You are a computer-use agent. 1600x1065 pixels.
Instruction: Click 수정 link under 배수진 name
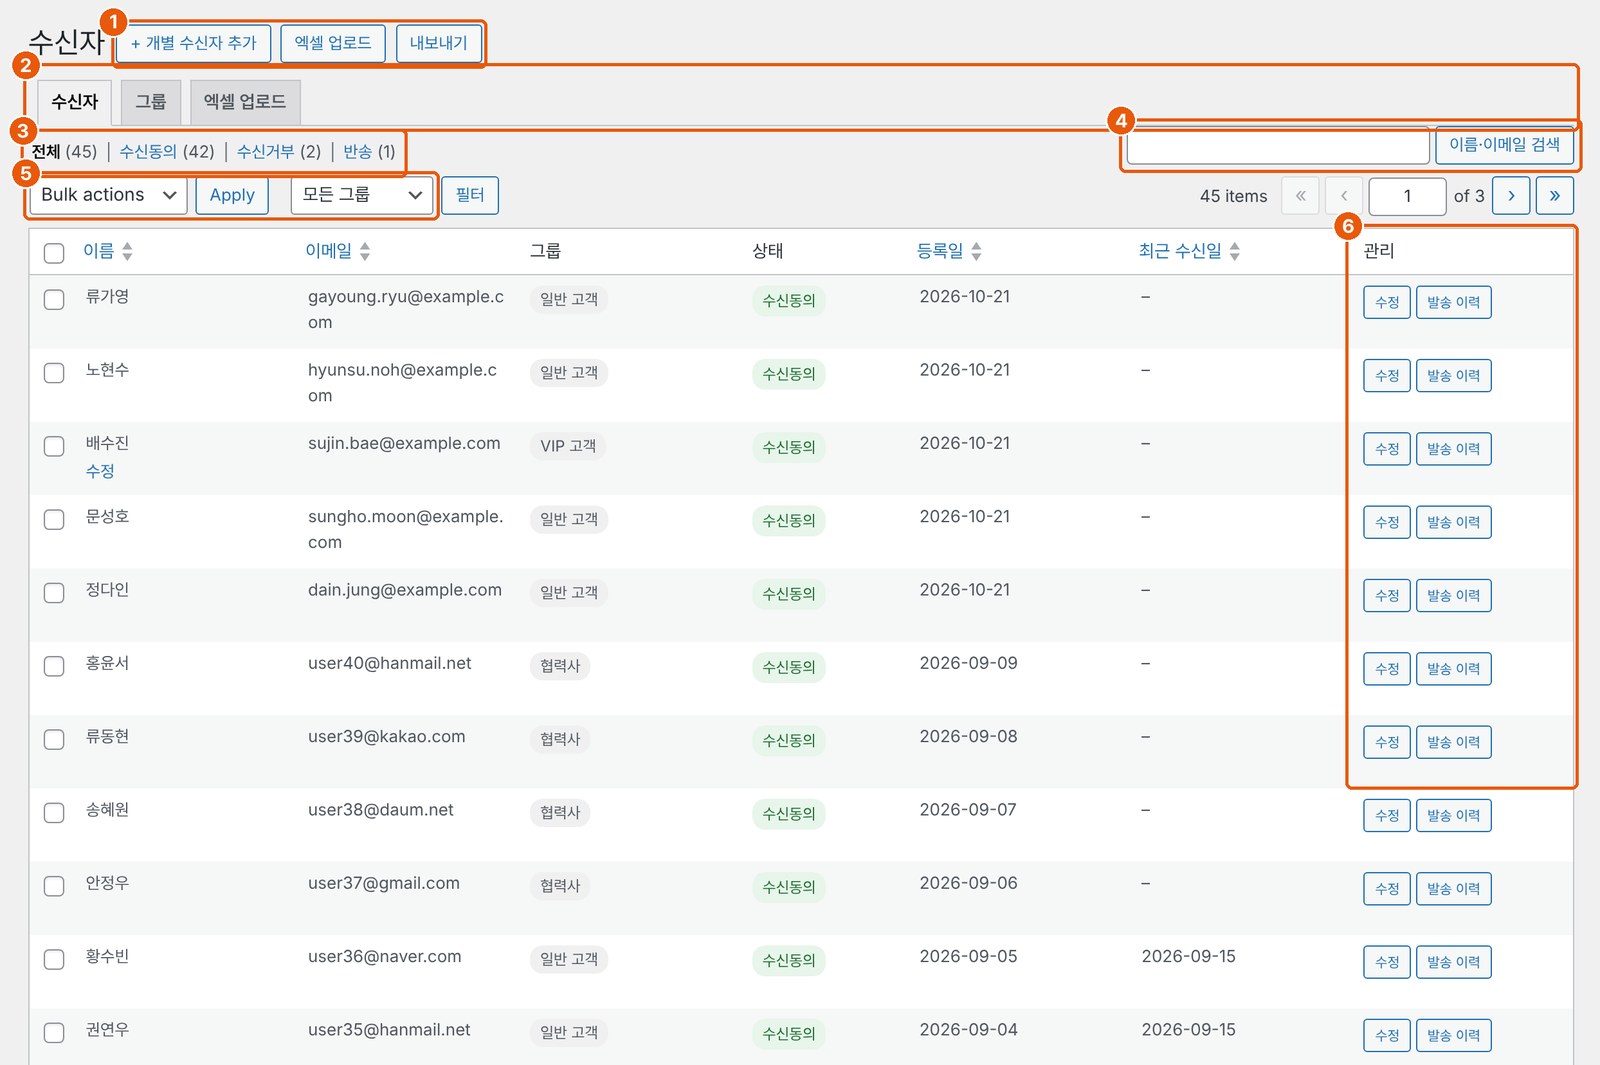point(100,471)
